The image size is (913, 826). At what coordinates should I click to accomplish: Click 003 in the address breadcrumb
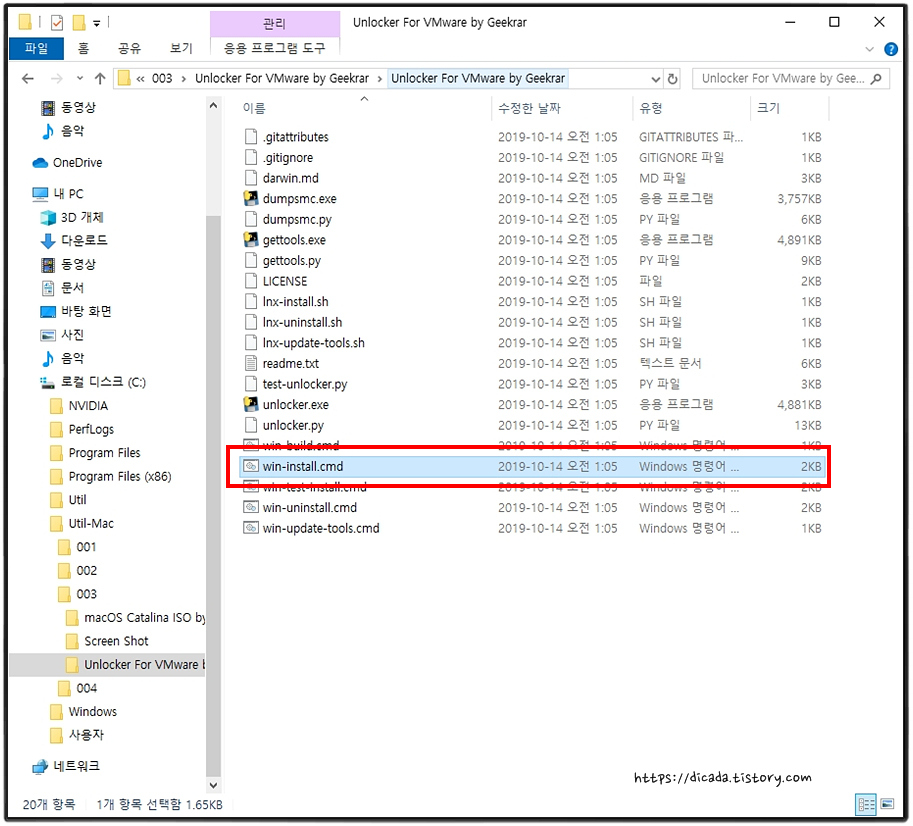[162, 79]
